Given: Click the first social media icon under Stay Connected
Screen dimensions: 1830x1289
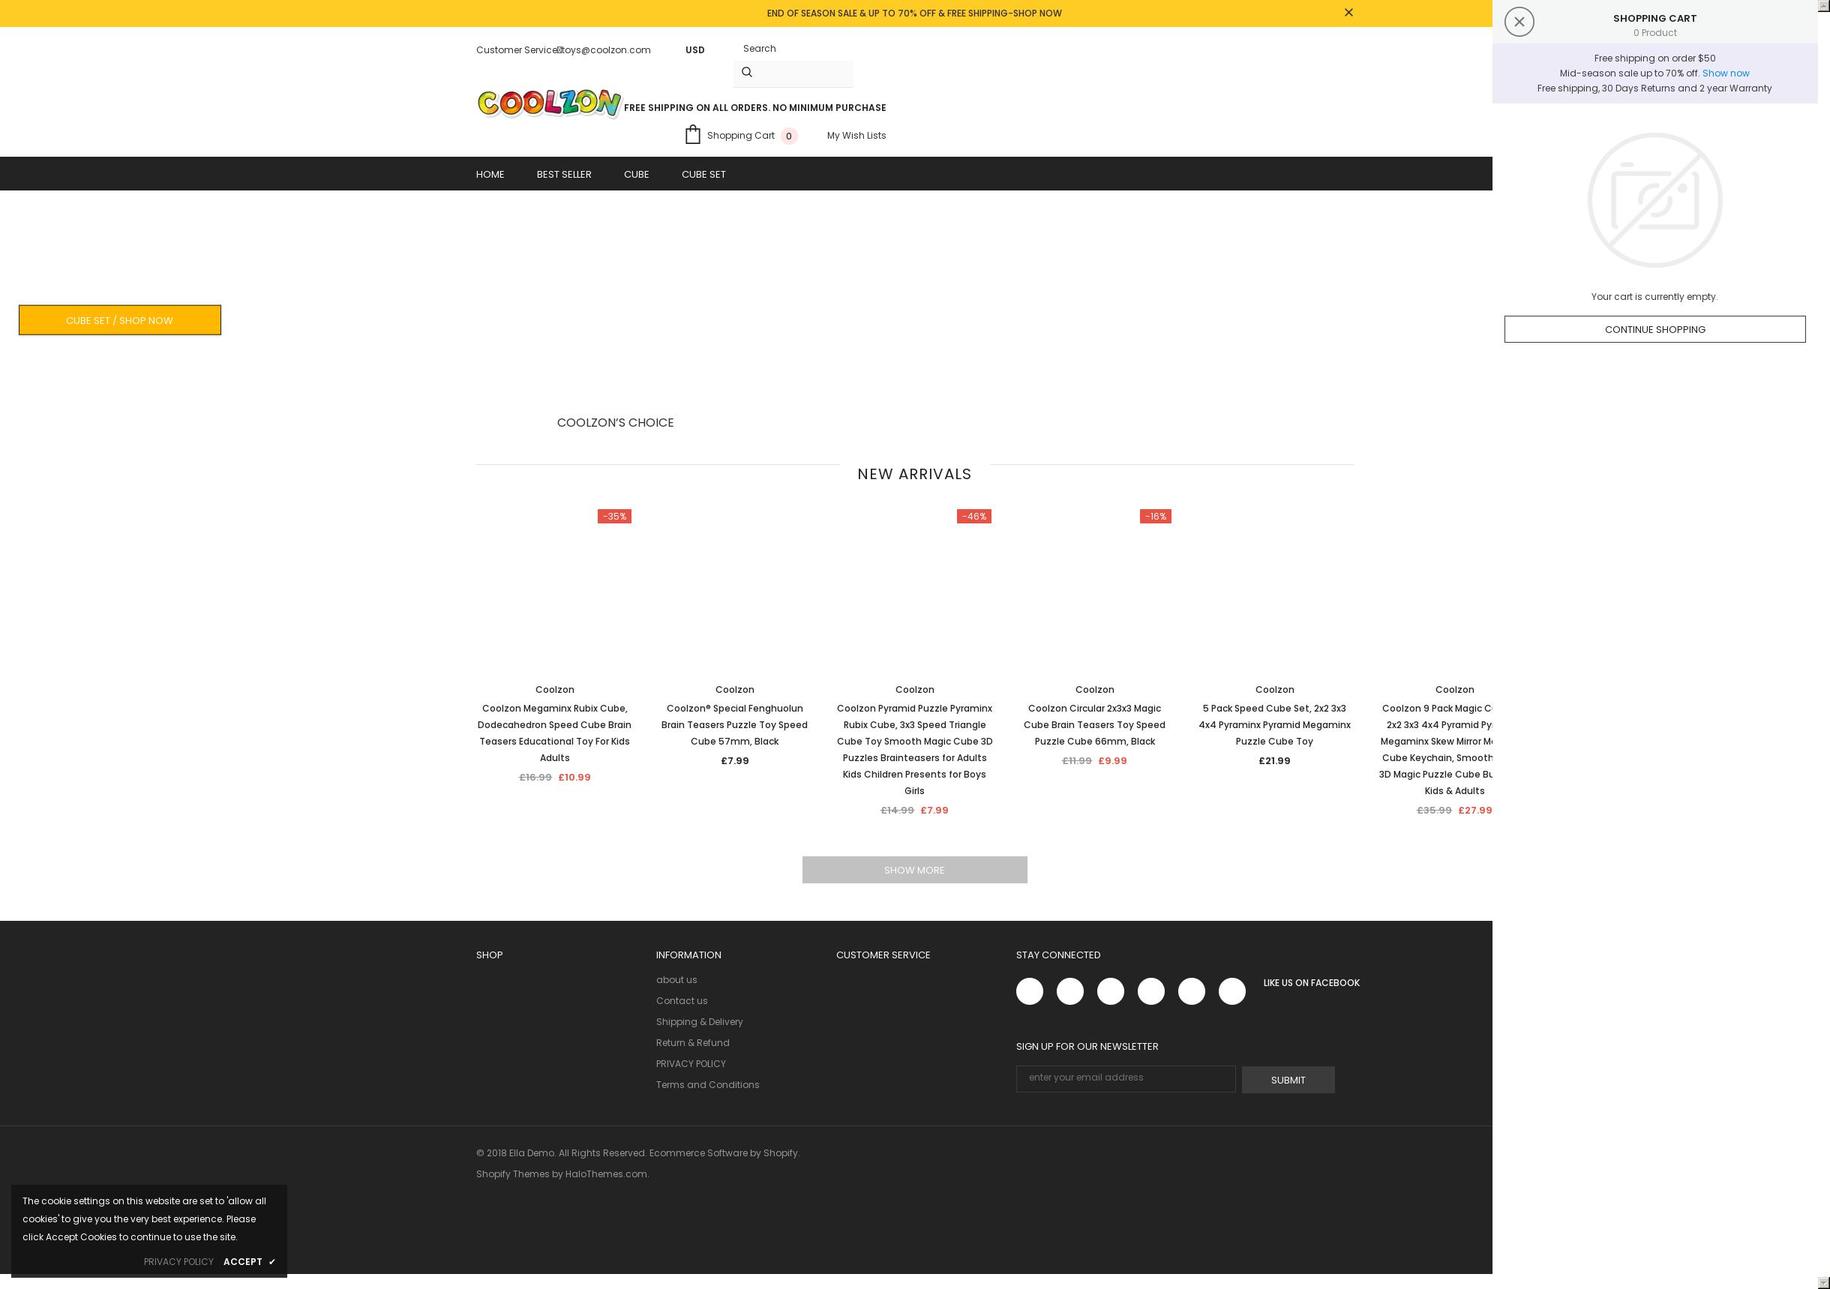Looking at the screenshot, I should coord(1029,991).
